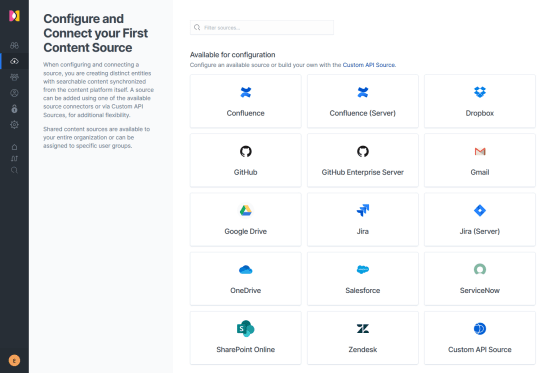Open the Custom API Source card

click(480, 338)
